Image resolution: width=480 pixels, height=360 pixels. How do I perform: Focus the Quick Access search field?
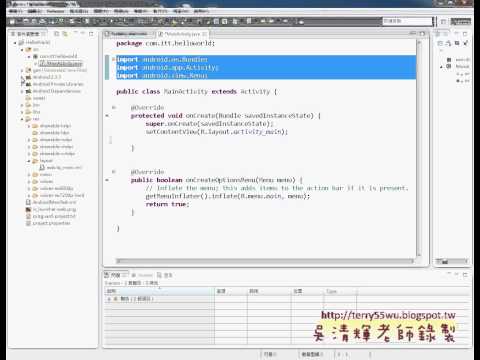[x=407, y=21]
